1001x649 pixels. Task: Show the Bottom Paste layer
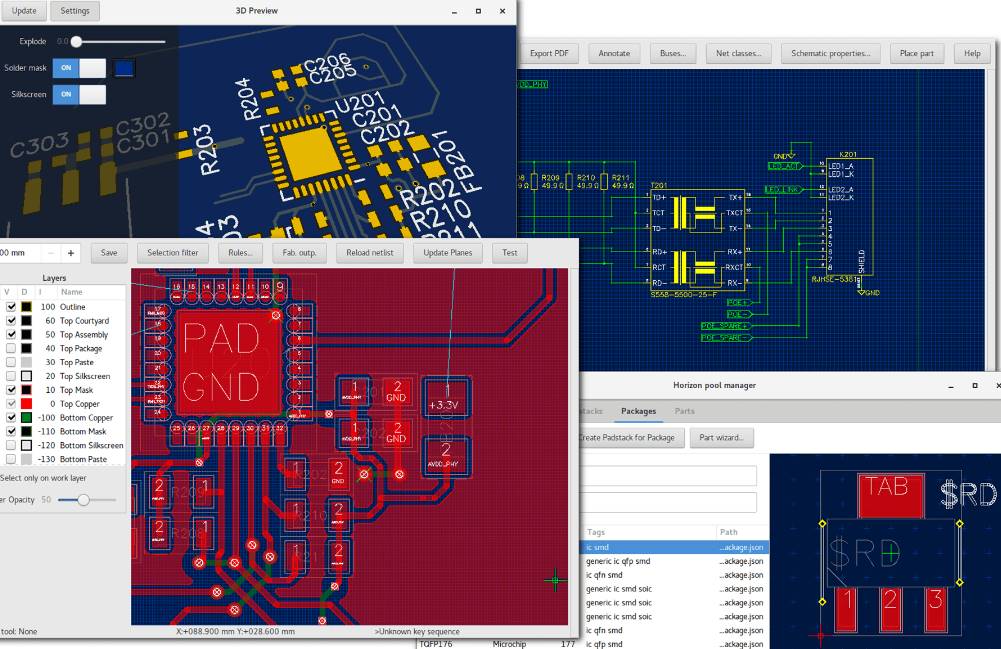(x=11, y=459)
